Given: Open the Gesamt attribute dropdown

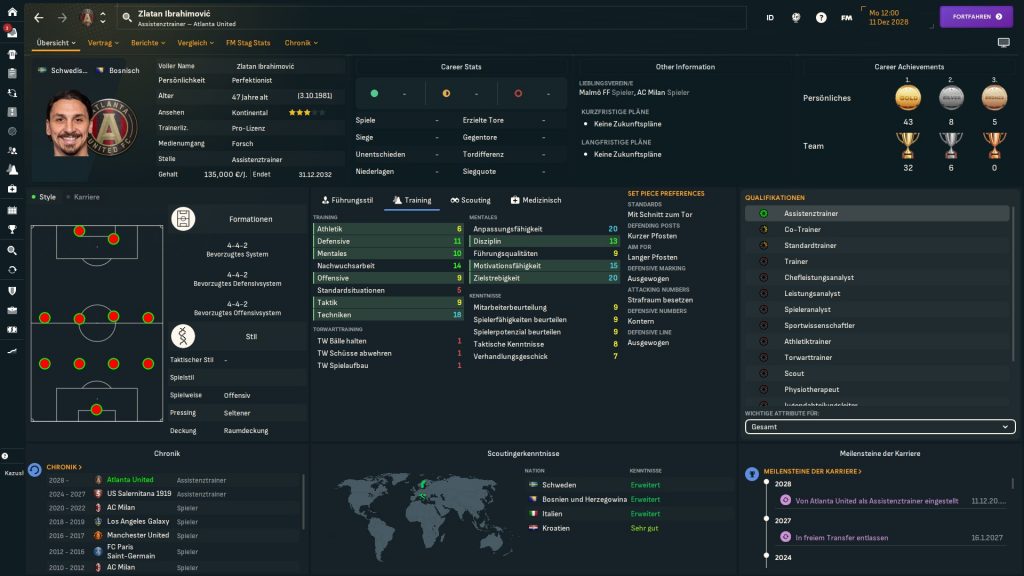Looking at the screenshot, I should [880, 427].
